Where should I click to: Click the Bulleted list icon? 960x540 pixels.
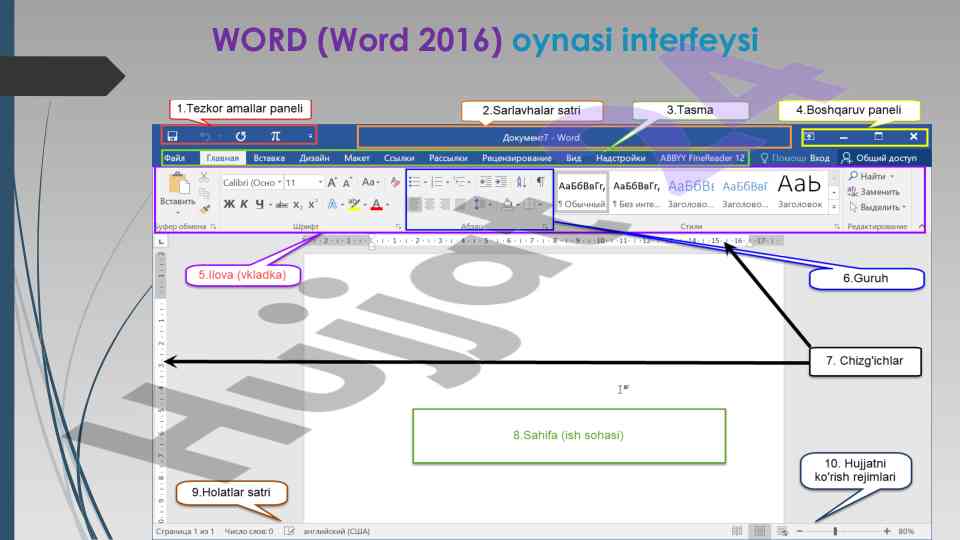[x=414, y=182]
